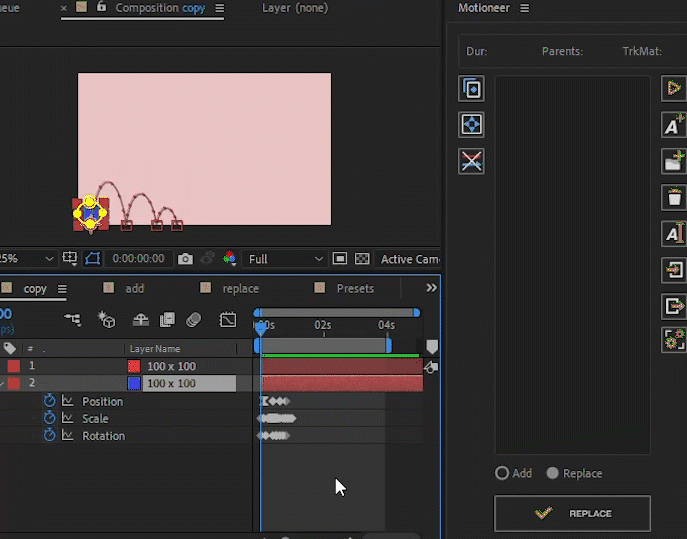Click the Rotation graph icon
Viewport: 687px width, 539px height.
coord(67,435)
